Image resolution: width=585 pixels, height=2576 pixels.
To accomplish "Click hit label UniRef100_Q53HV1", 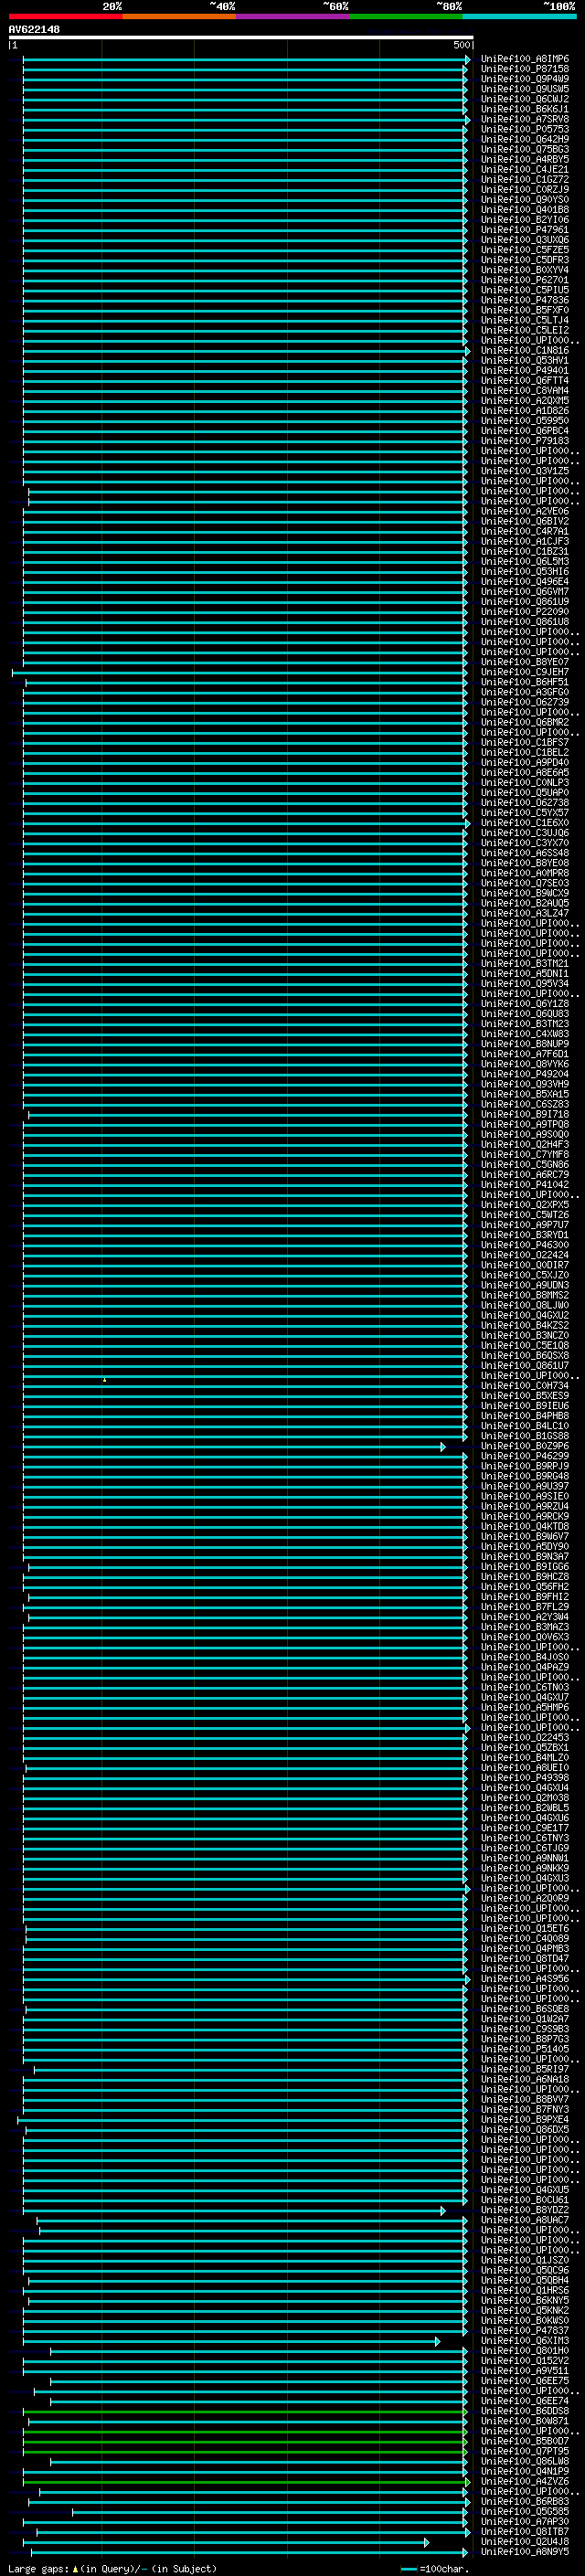I will point(524,361).
